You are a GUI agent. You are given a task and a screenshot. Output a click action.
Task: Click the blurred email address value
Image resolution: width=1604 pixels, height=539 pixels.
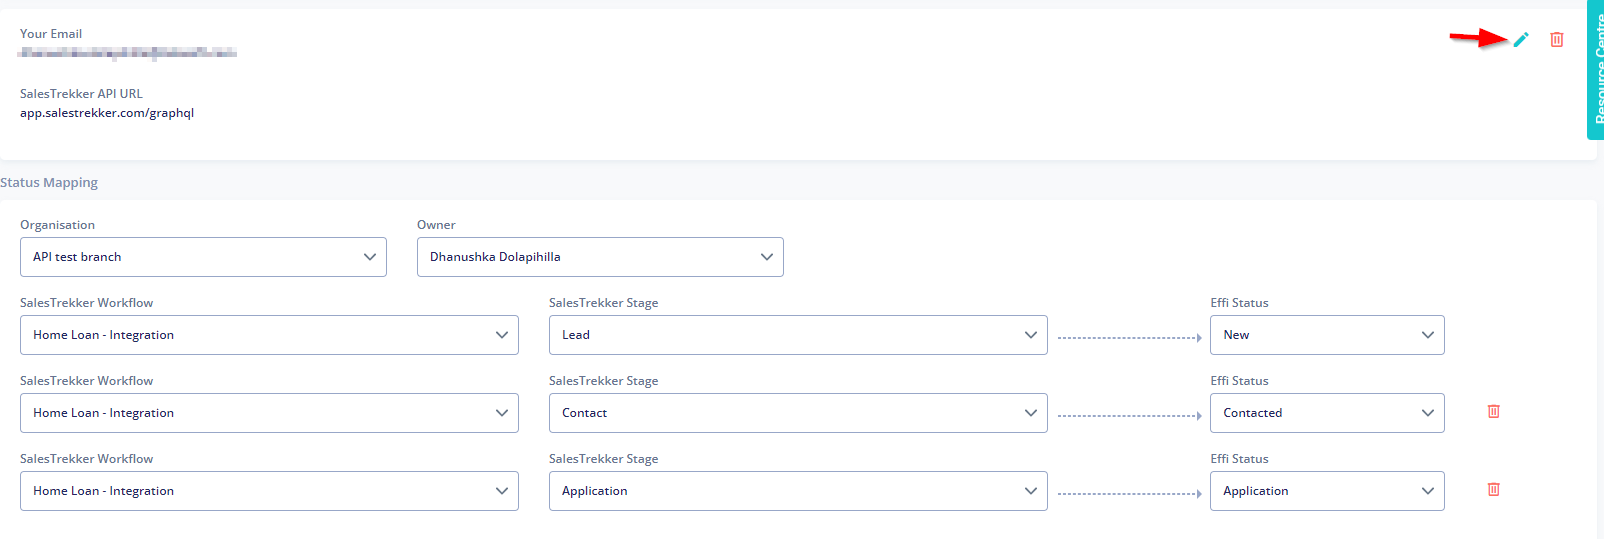point(128,52)
